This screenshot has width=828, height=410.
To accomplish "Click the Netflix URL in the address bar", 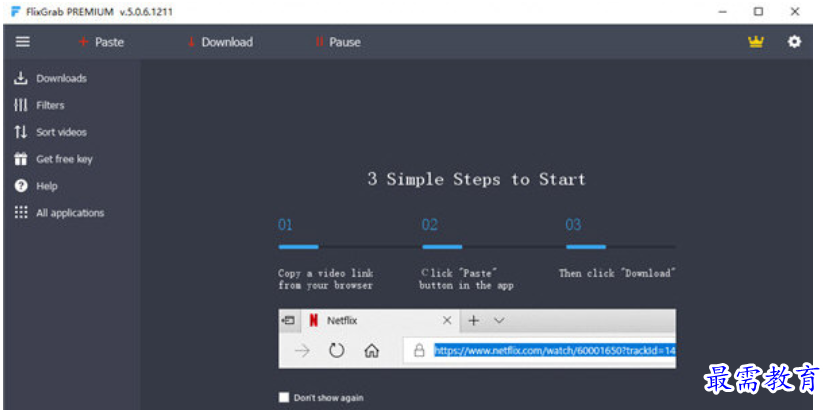I will tap(554, 350).
